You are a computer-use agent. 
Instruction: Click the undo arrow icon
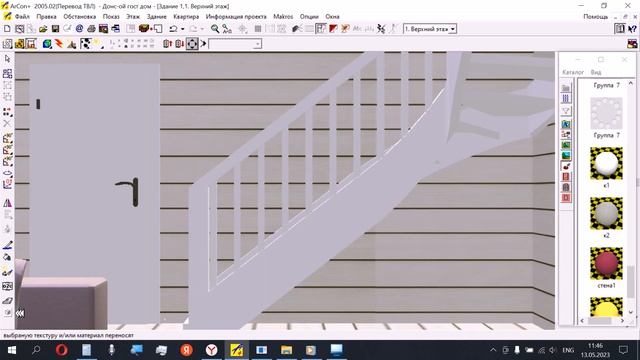pos(173,29)
